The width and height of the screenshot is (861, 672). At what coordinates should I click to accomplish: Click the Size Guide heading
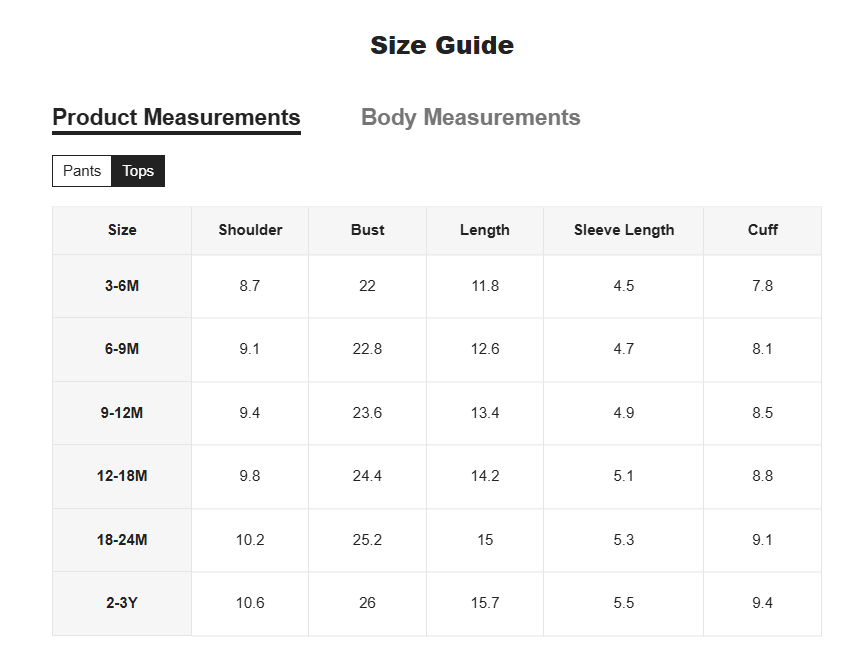point(442,45)
